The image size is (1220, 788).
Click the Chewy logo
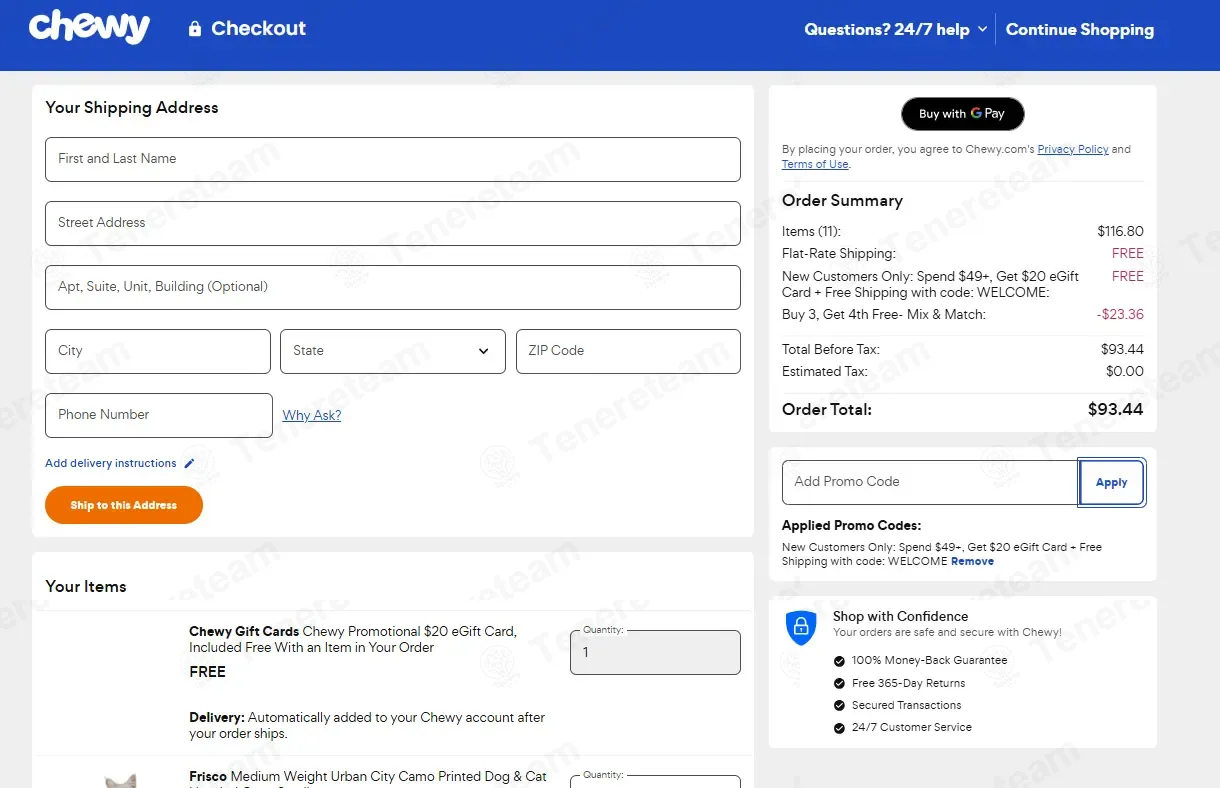coord(89,27)
